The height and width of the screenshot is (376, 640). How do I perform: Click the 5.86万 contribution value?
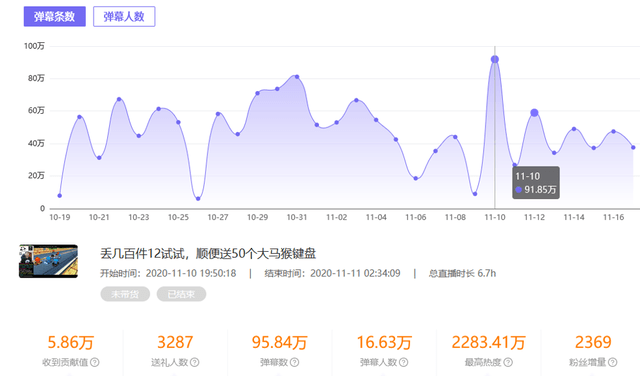[71, 342]
